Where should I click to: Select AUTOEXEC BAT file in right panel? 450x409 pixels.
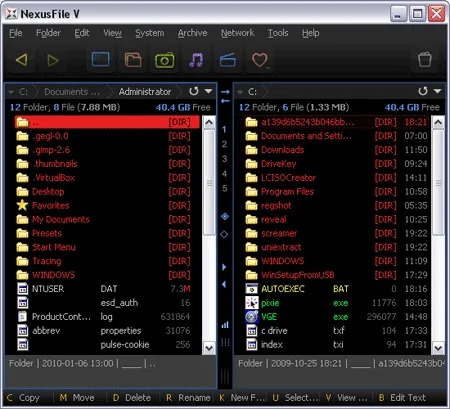pos(337,289)
